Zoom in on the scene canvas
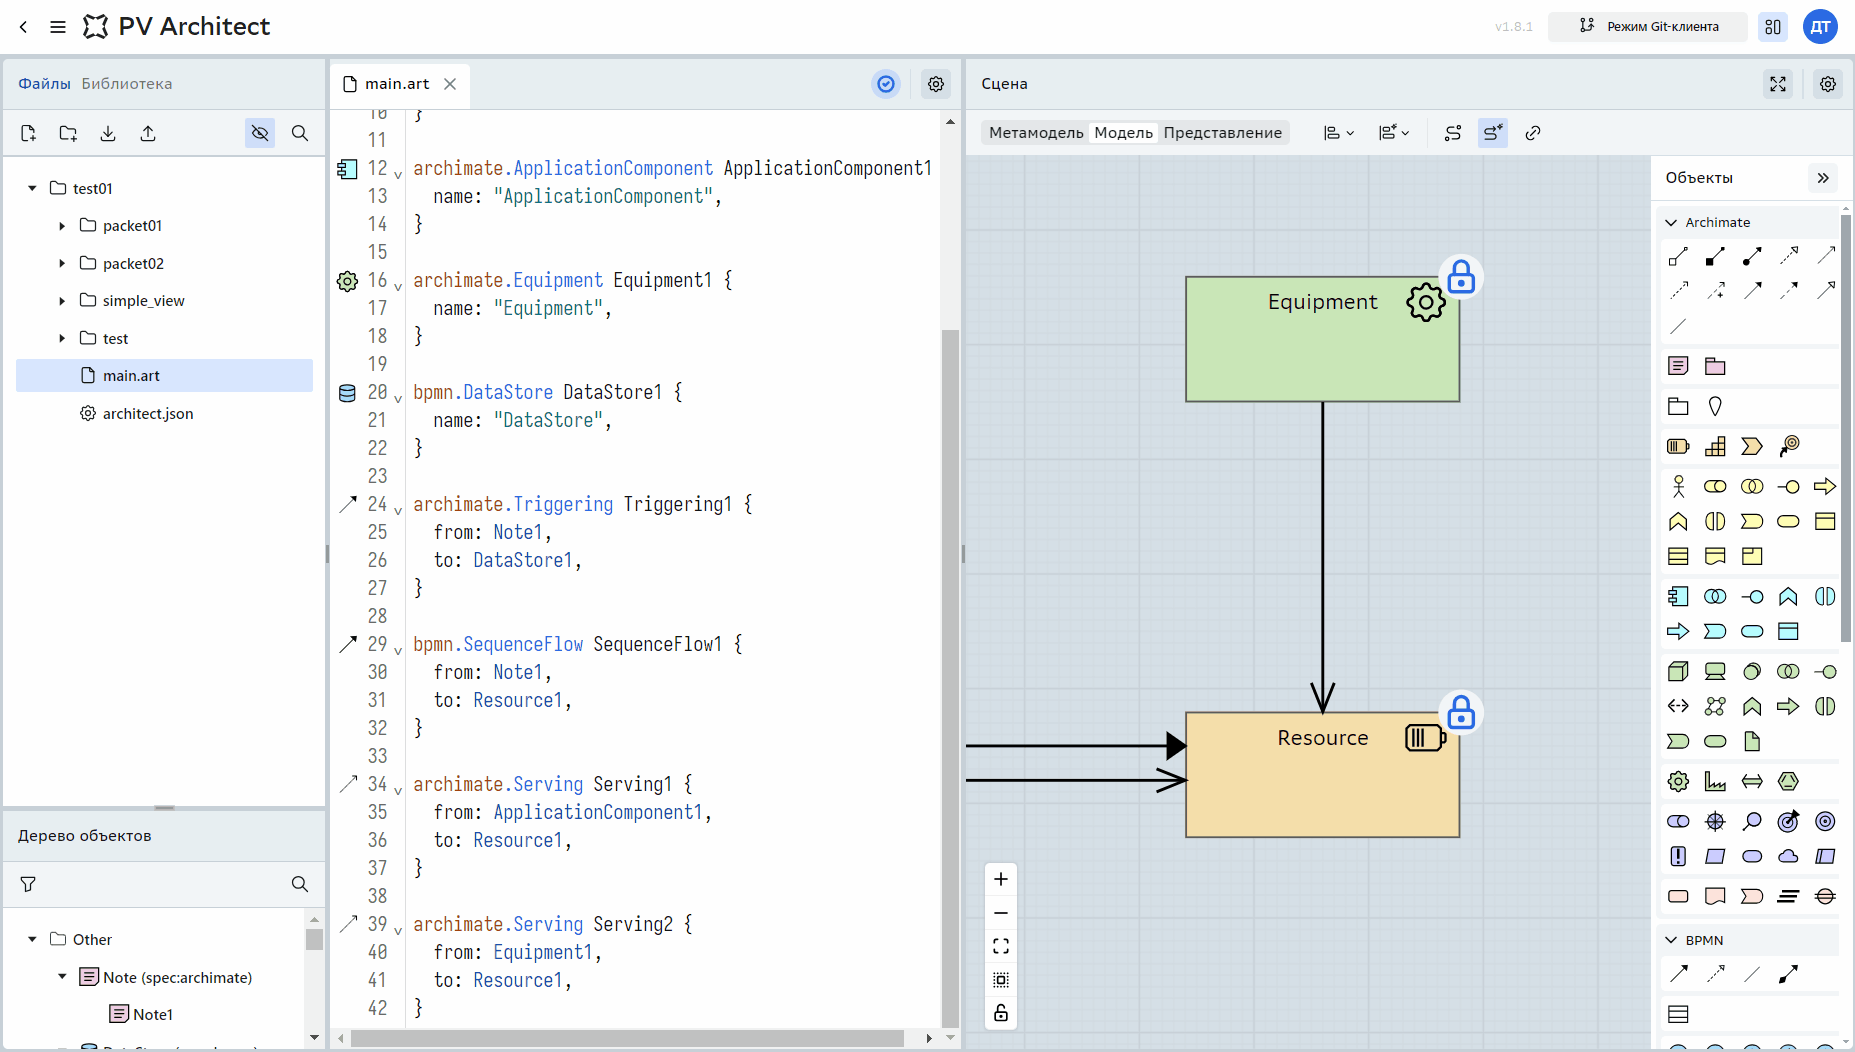Viewport: 1855px width, 1052px height. [x=1001, y=879]
